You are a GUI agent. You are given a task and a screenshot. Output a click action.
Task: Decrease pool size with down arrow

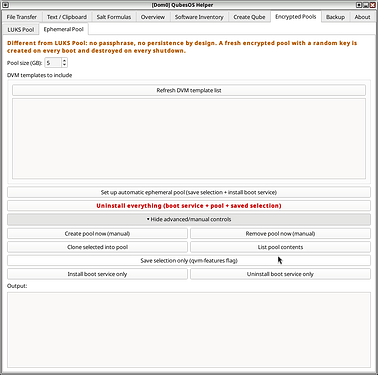pyautogui.click(x=64, y=65)
